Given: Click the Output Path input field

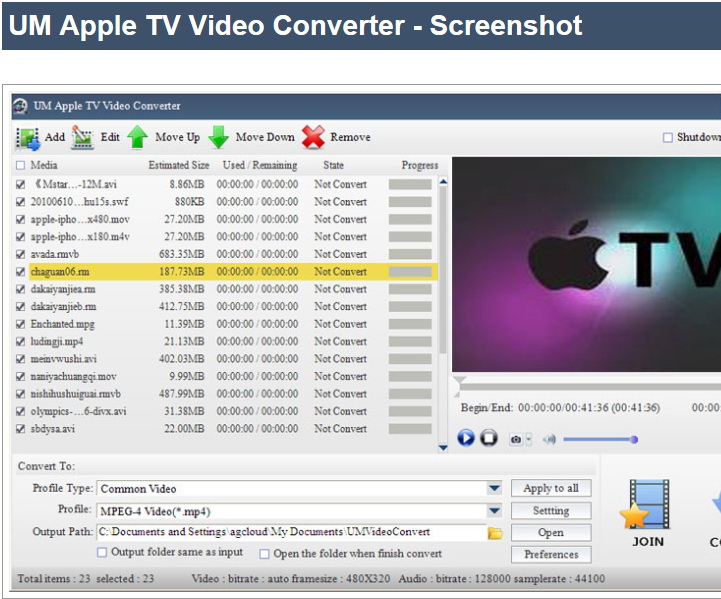Looking at the screenshot, I should point(292,532).
